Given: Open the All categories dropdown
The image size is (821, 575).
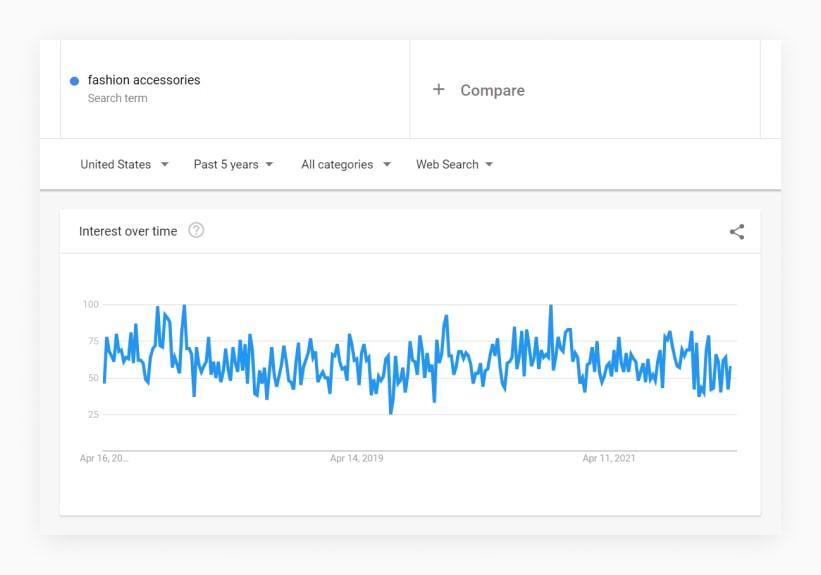Looking at the screenshot, I should (x=346, y=164).
